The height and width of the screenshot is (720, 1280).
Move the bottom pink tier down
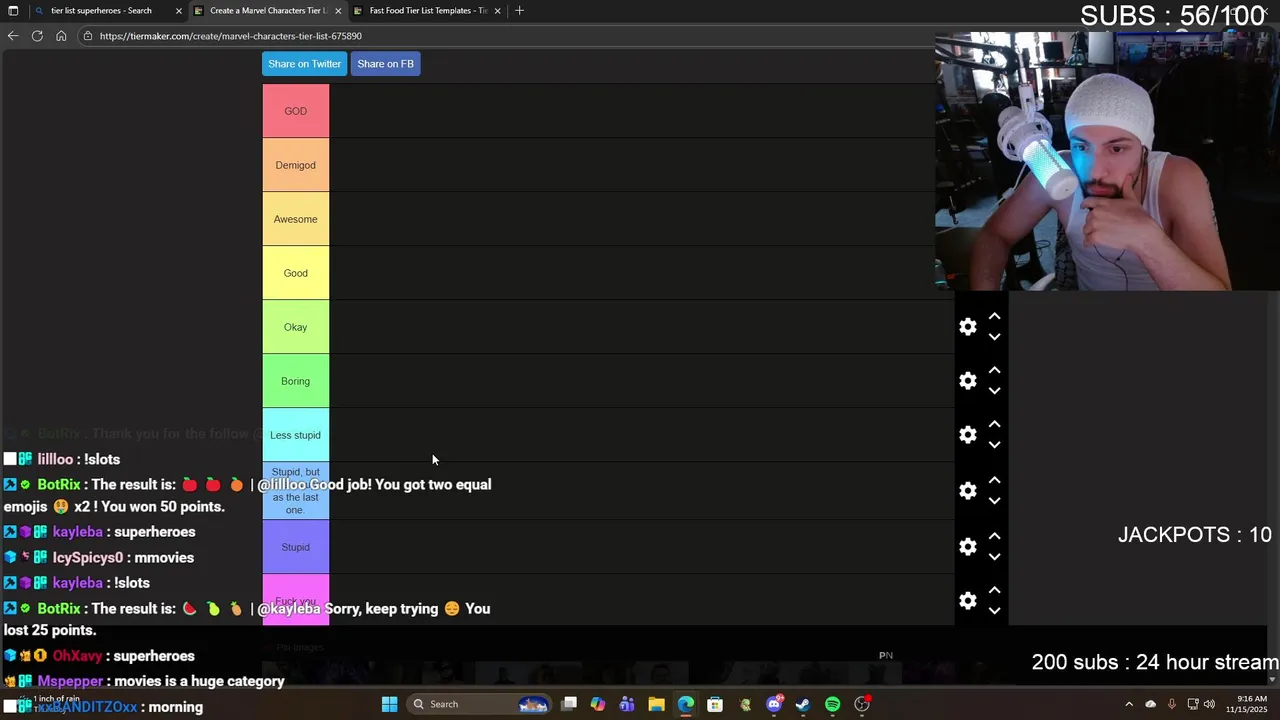coord(994,611)
